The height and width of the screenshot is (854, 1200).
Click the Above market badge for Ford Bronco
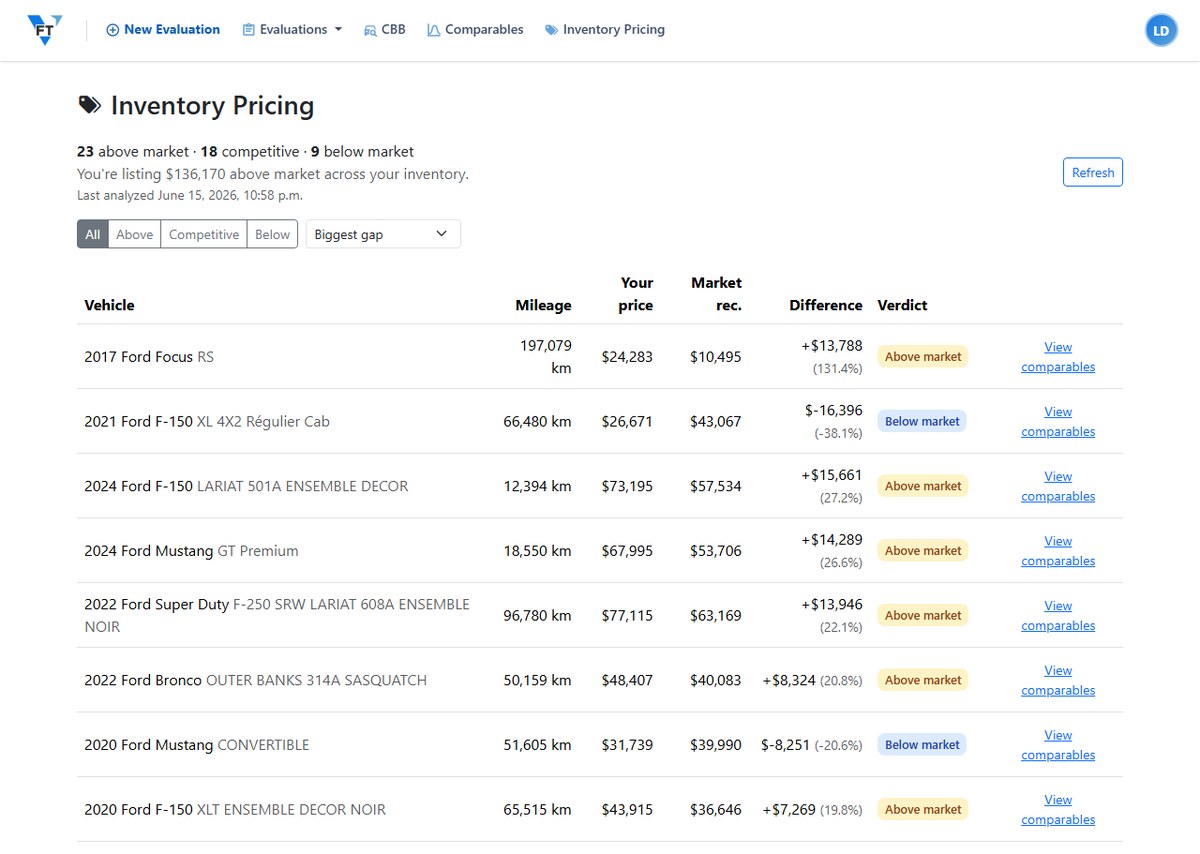click(923, 680)
